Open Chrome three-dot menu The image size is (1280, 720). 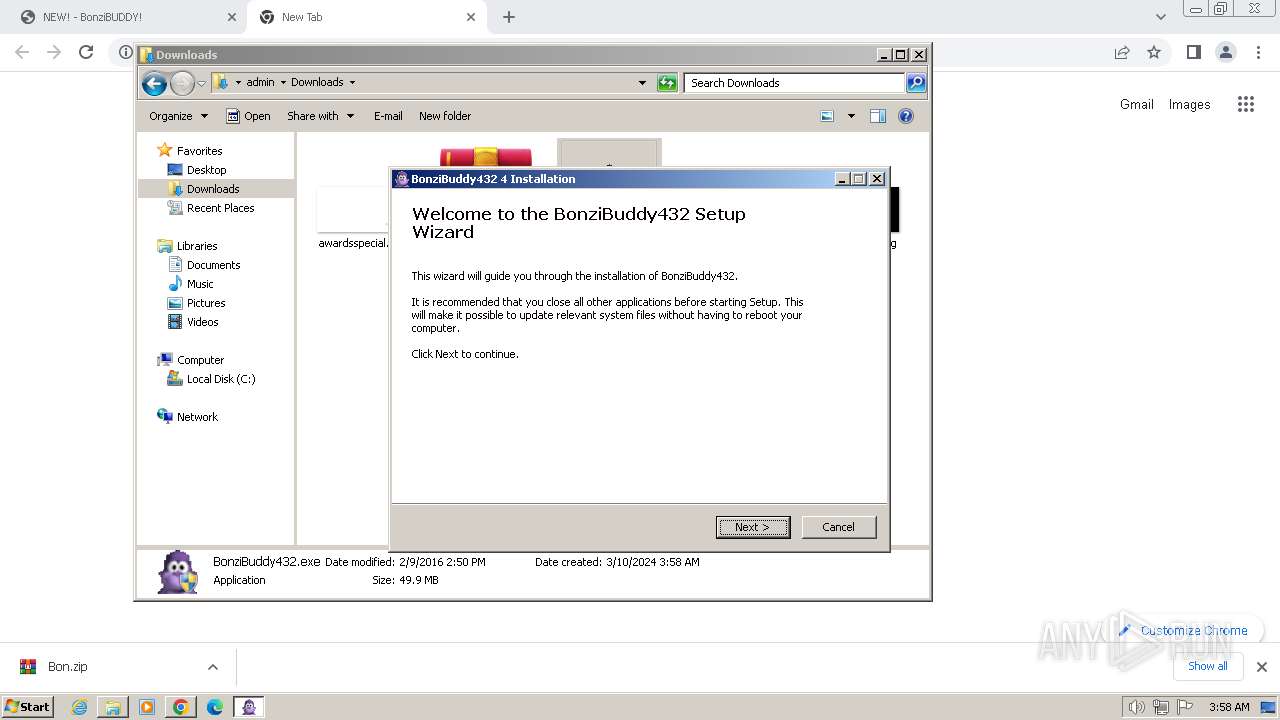(1258, 52)
